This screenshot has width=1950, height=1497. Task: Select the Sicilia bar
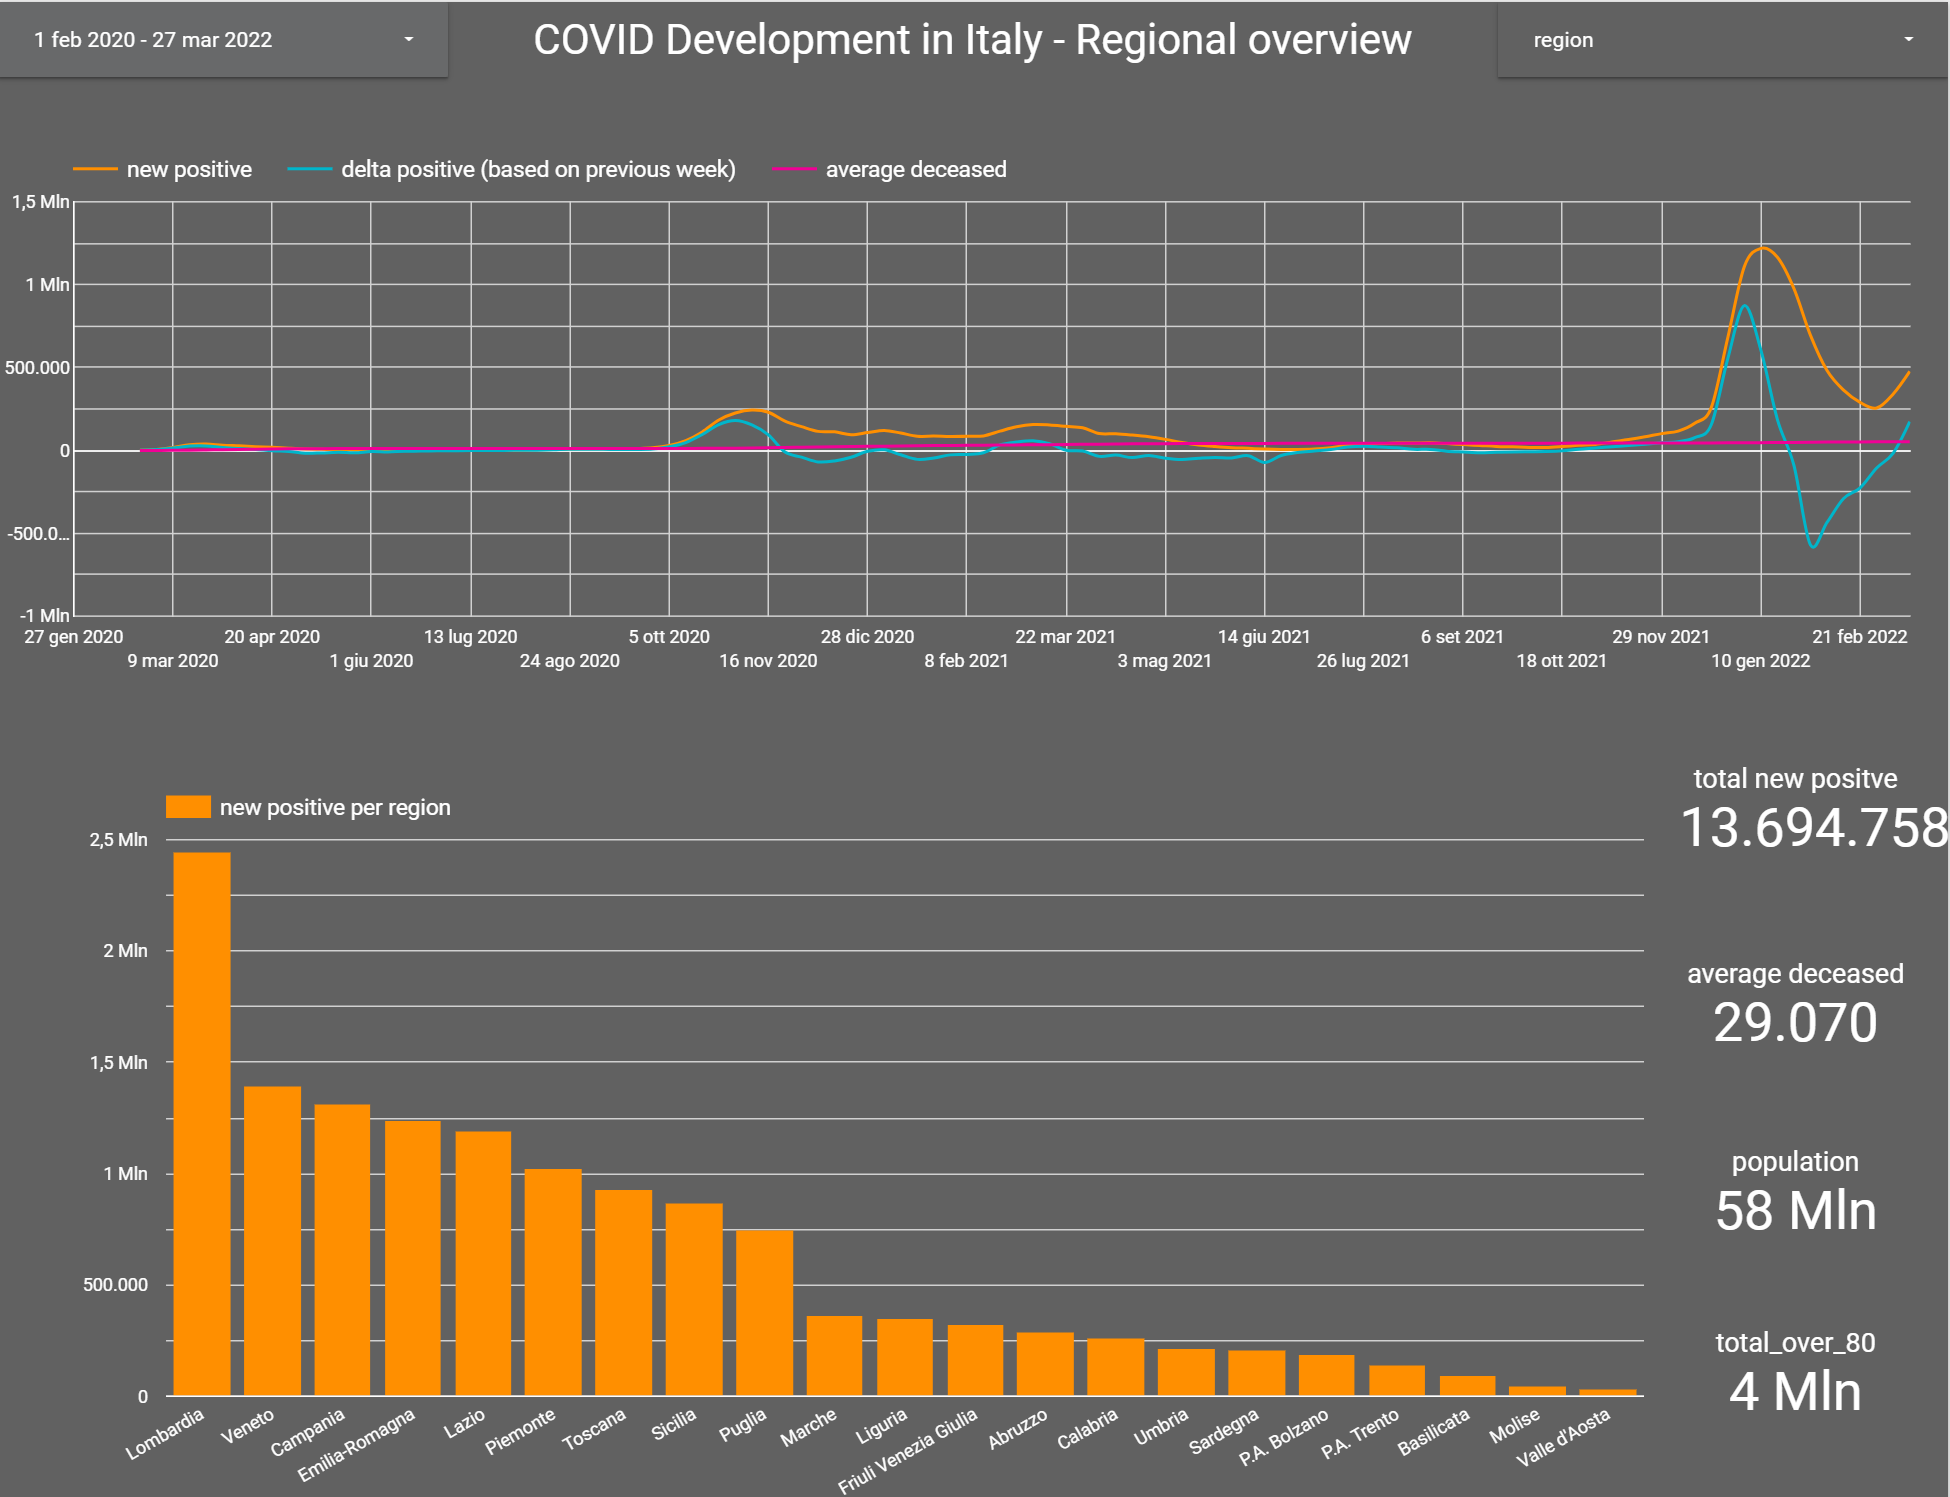point(694,1299)
